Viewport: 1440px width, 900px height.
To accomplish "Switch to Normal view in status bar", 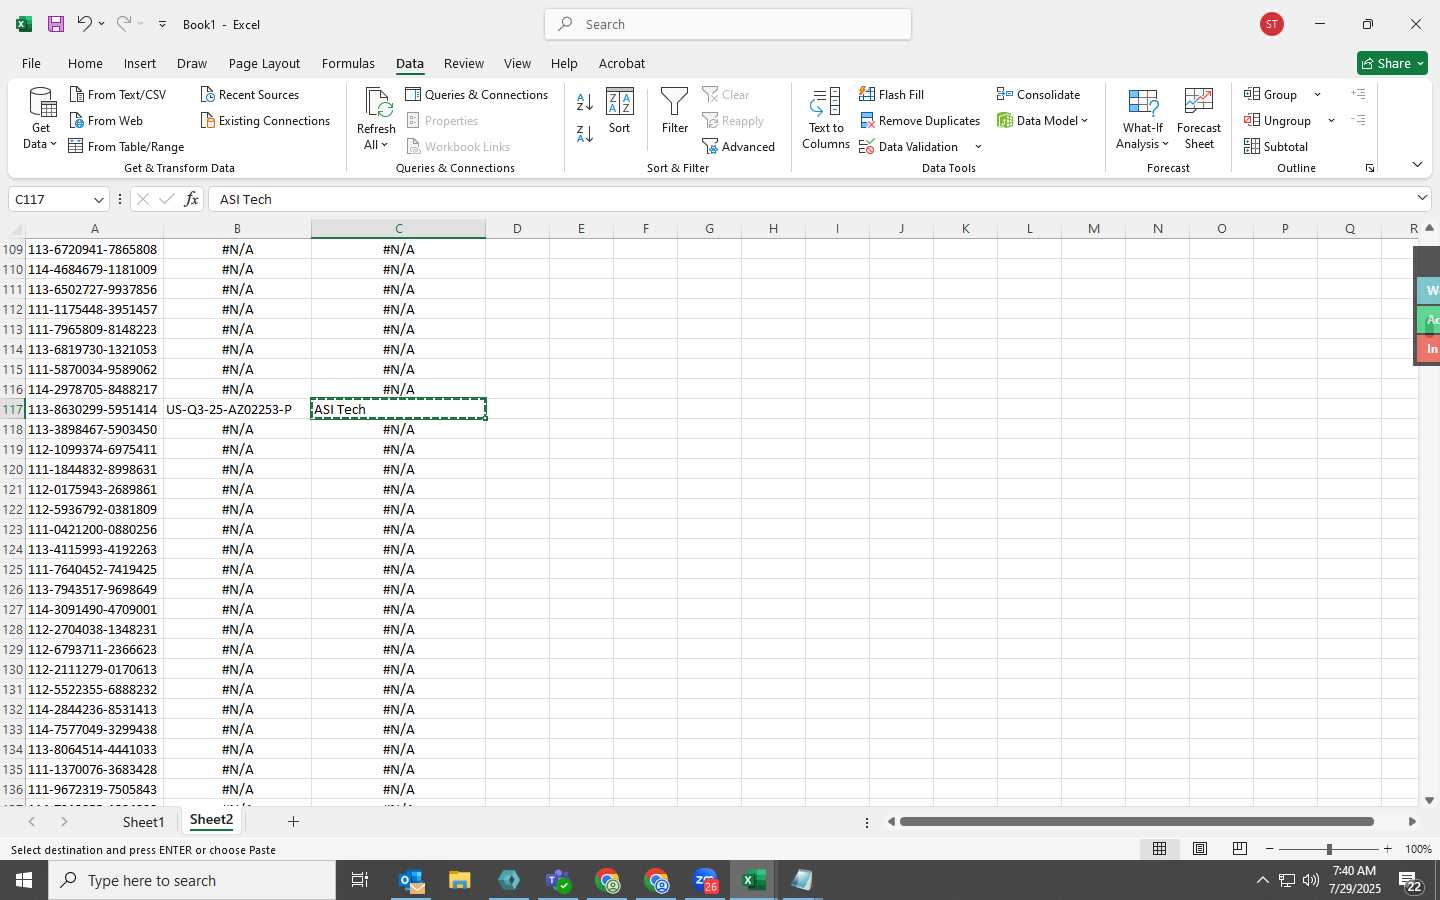I will (1160, 849).
